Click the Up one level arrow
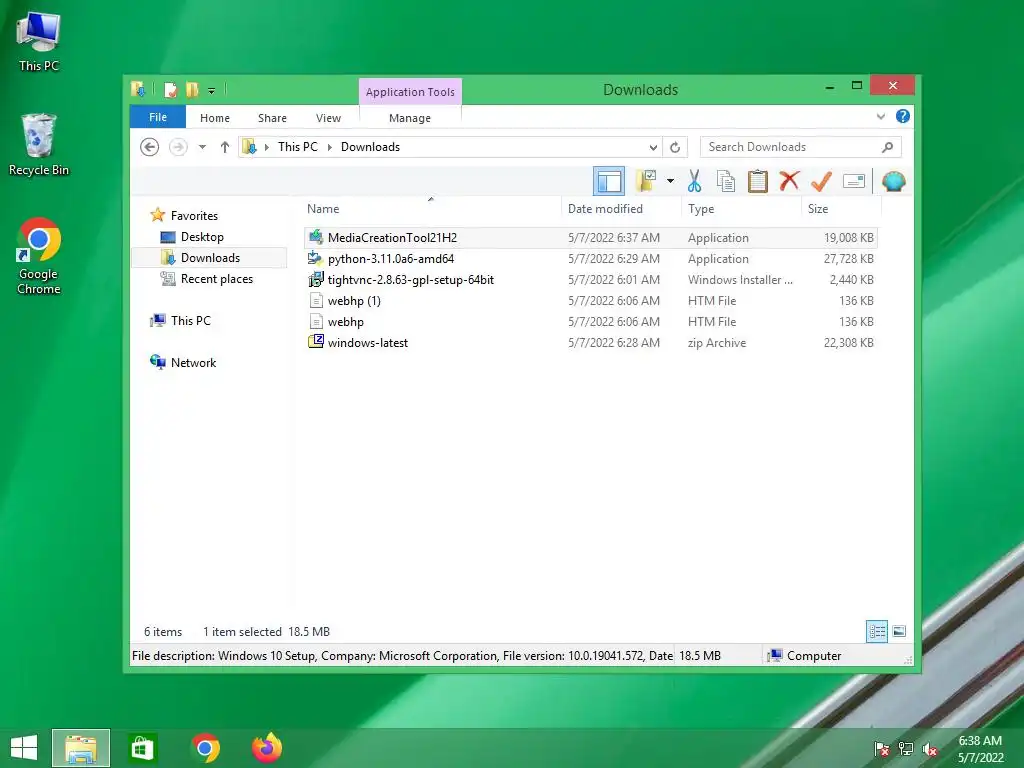This screenshot has height=768, width=1024. [x=225, y=147]
